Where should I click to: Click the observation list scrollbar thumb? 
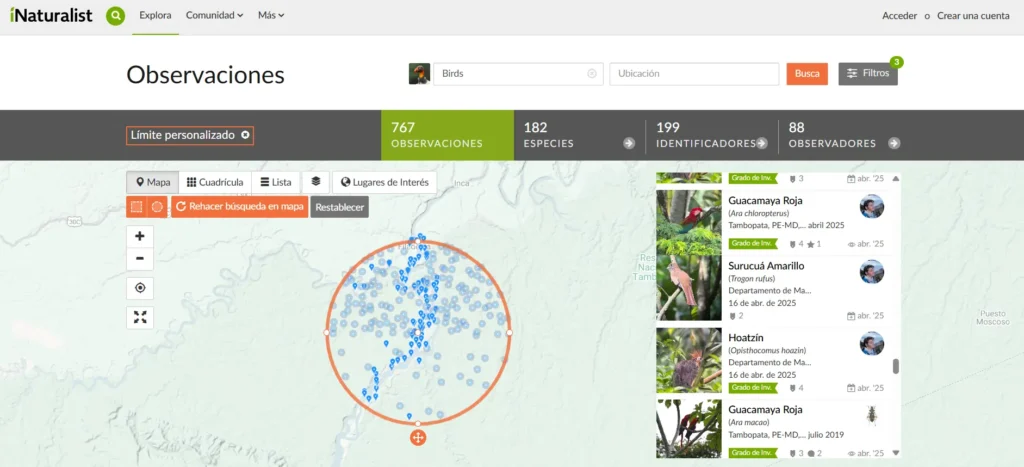[895, 366]
